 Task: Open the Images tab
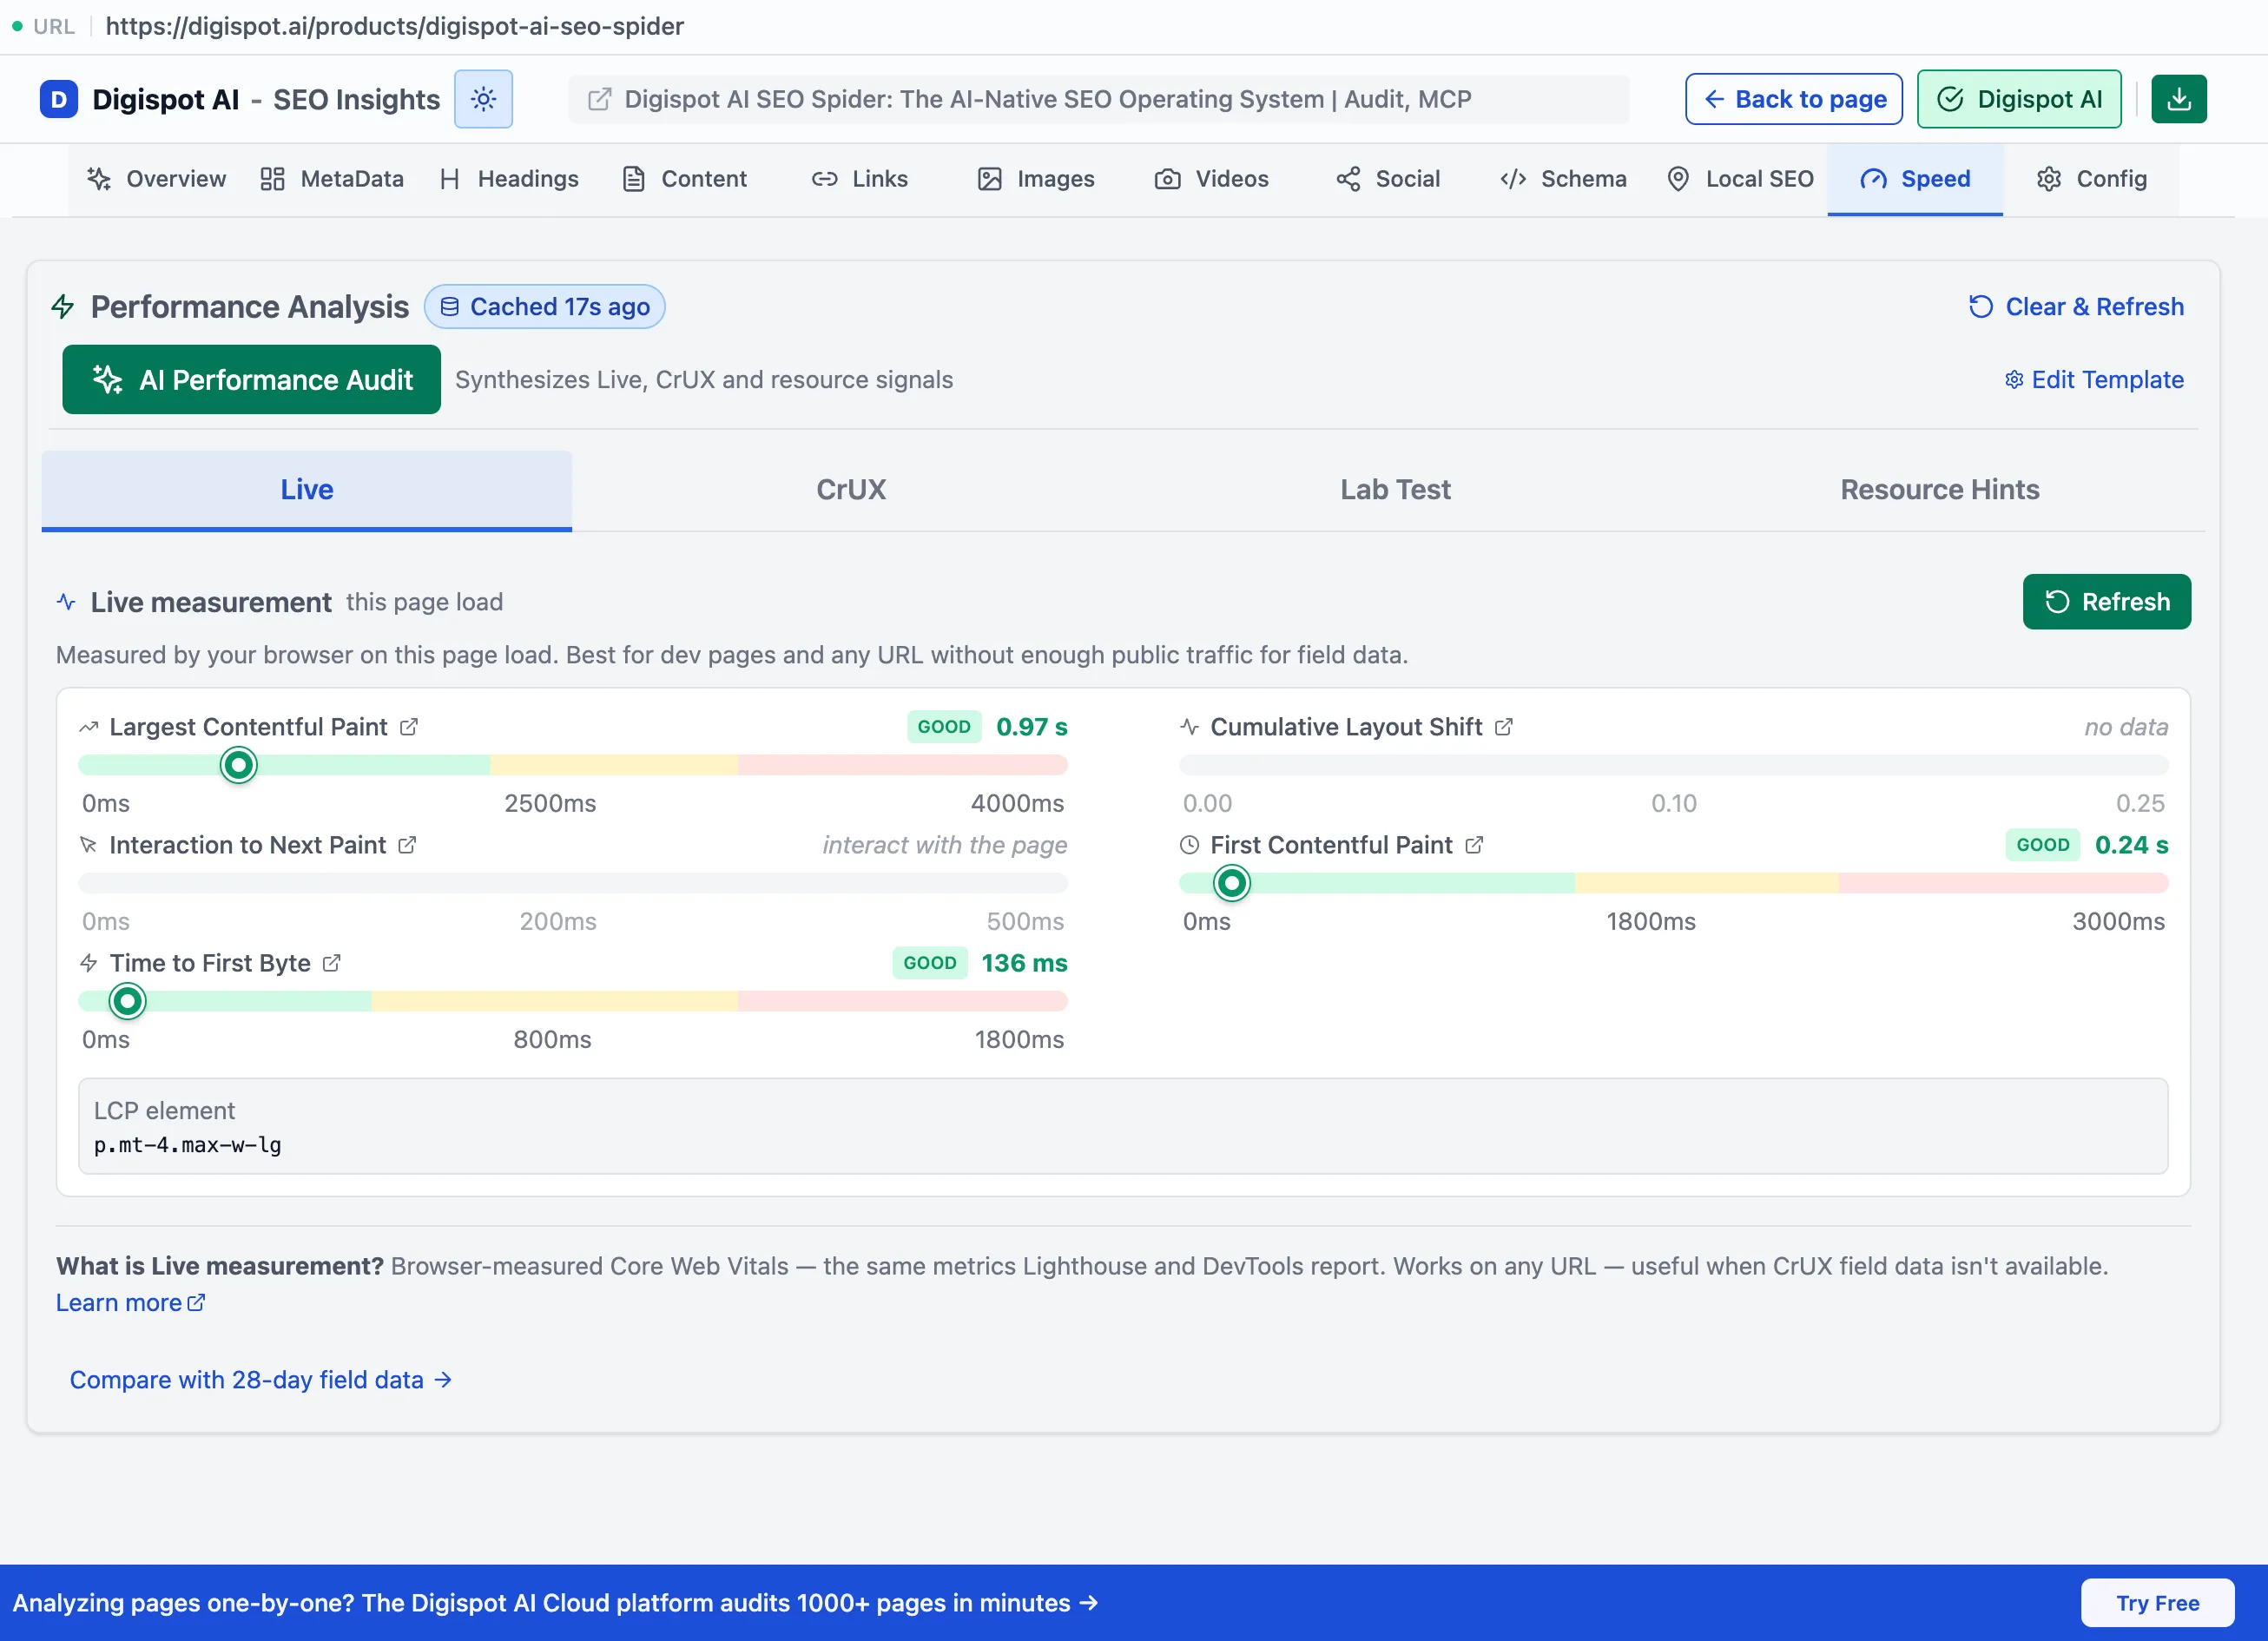1036,179
